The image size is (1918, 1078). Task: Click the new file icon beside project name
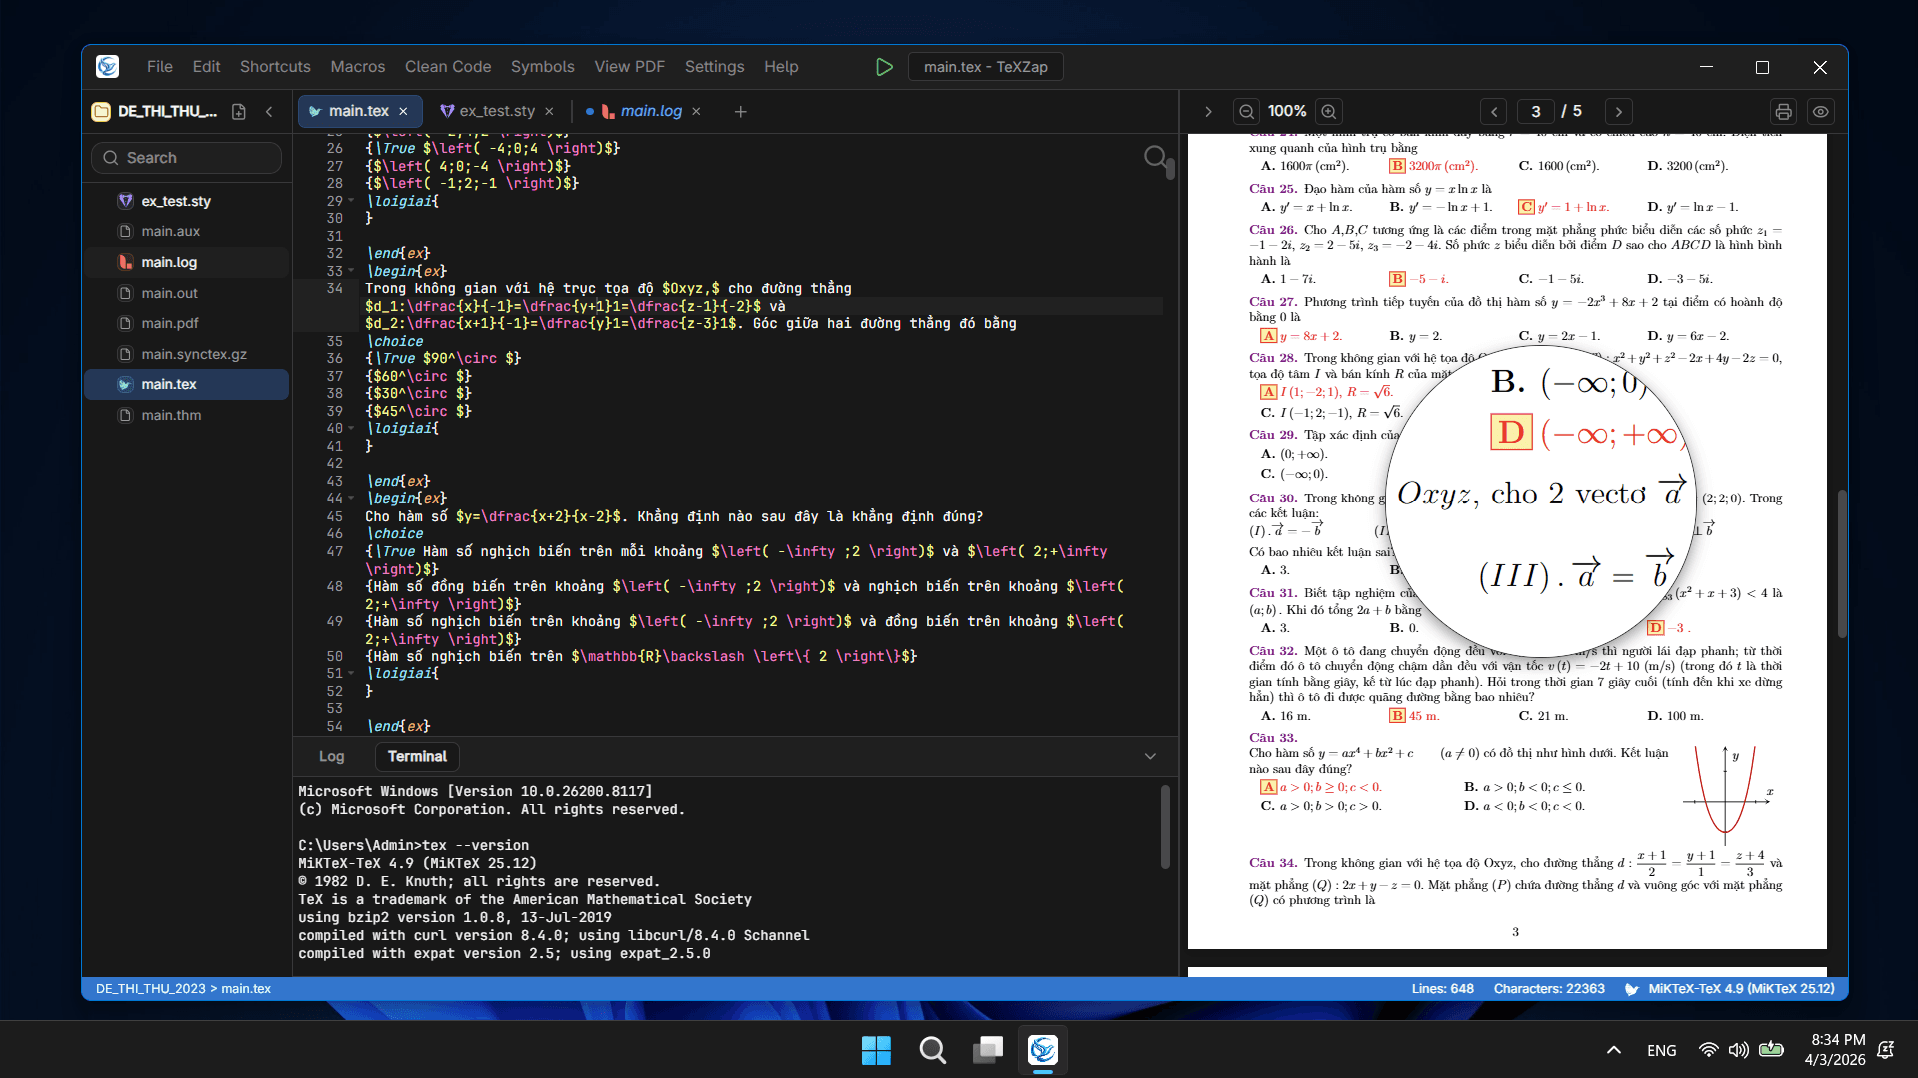point(238,111)
